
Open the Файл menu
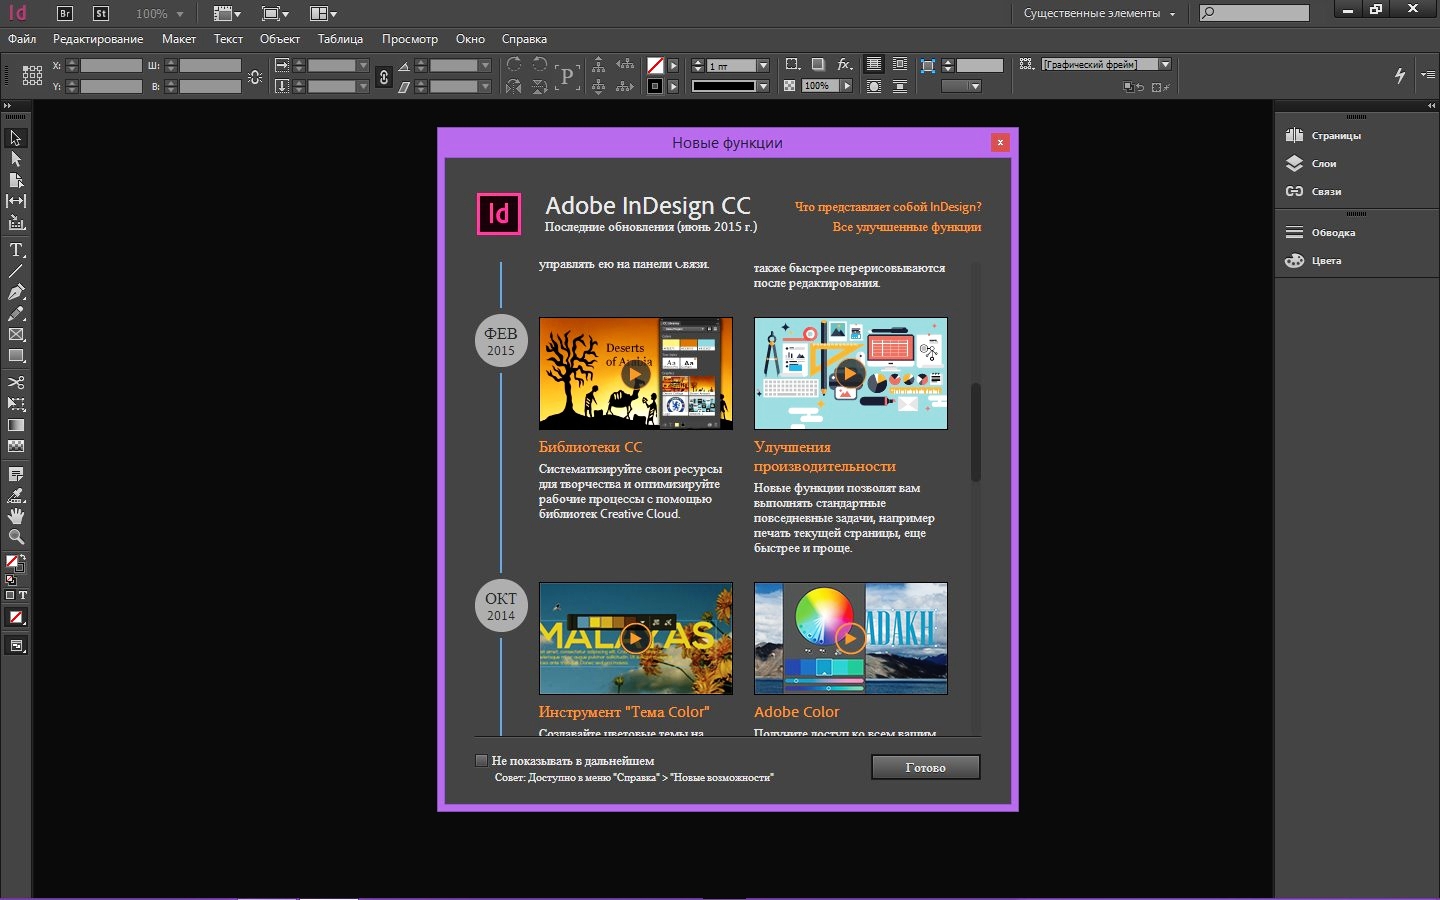pyautogui.click(x=22, y=39)
